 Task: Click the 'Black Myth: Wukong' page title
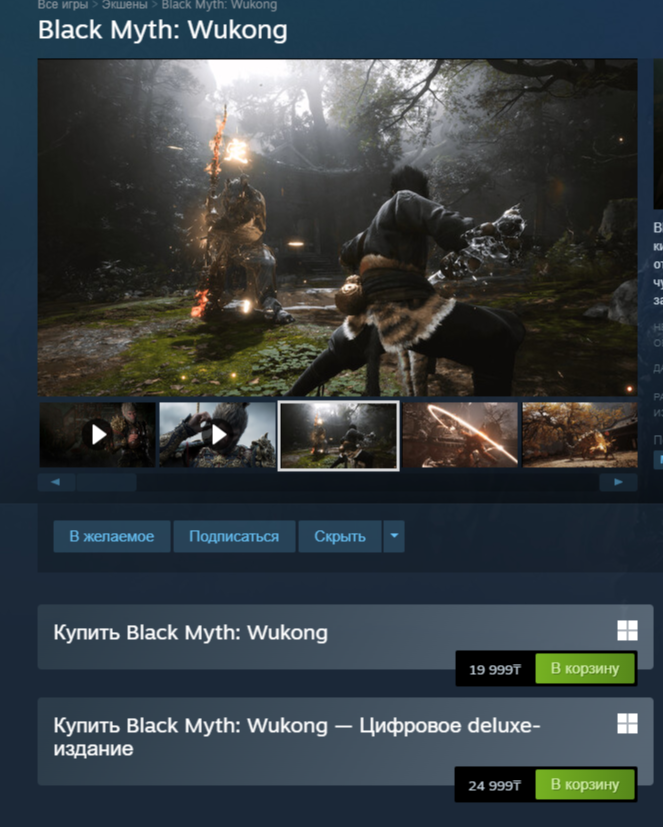163,30
